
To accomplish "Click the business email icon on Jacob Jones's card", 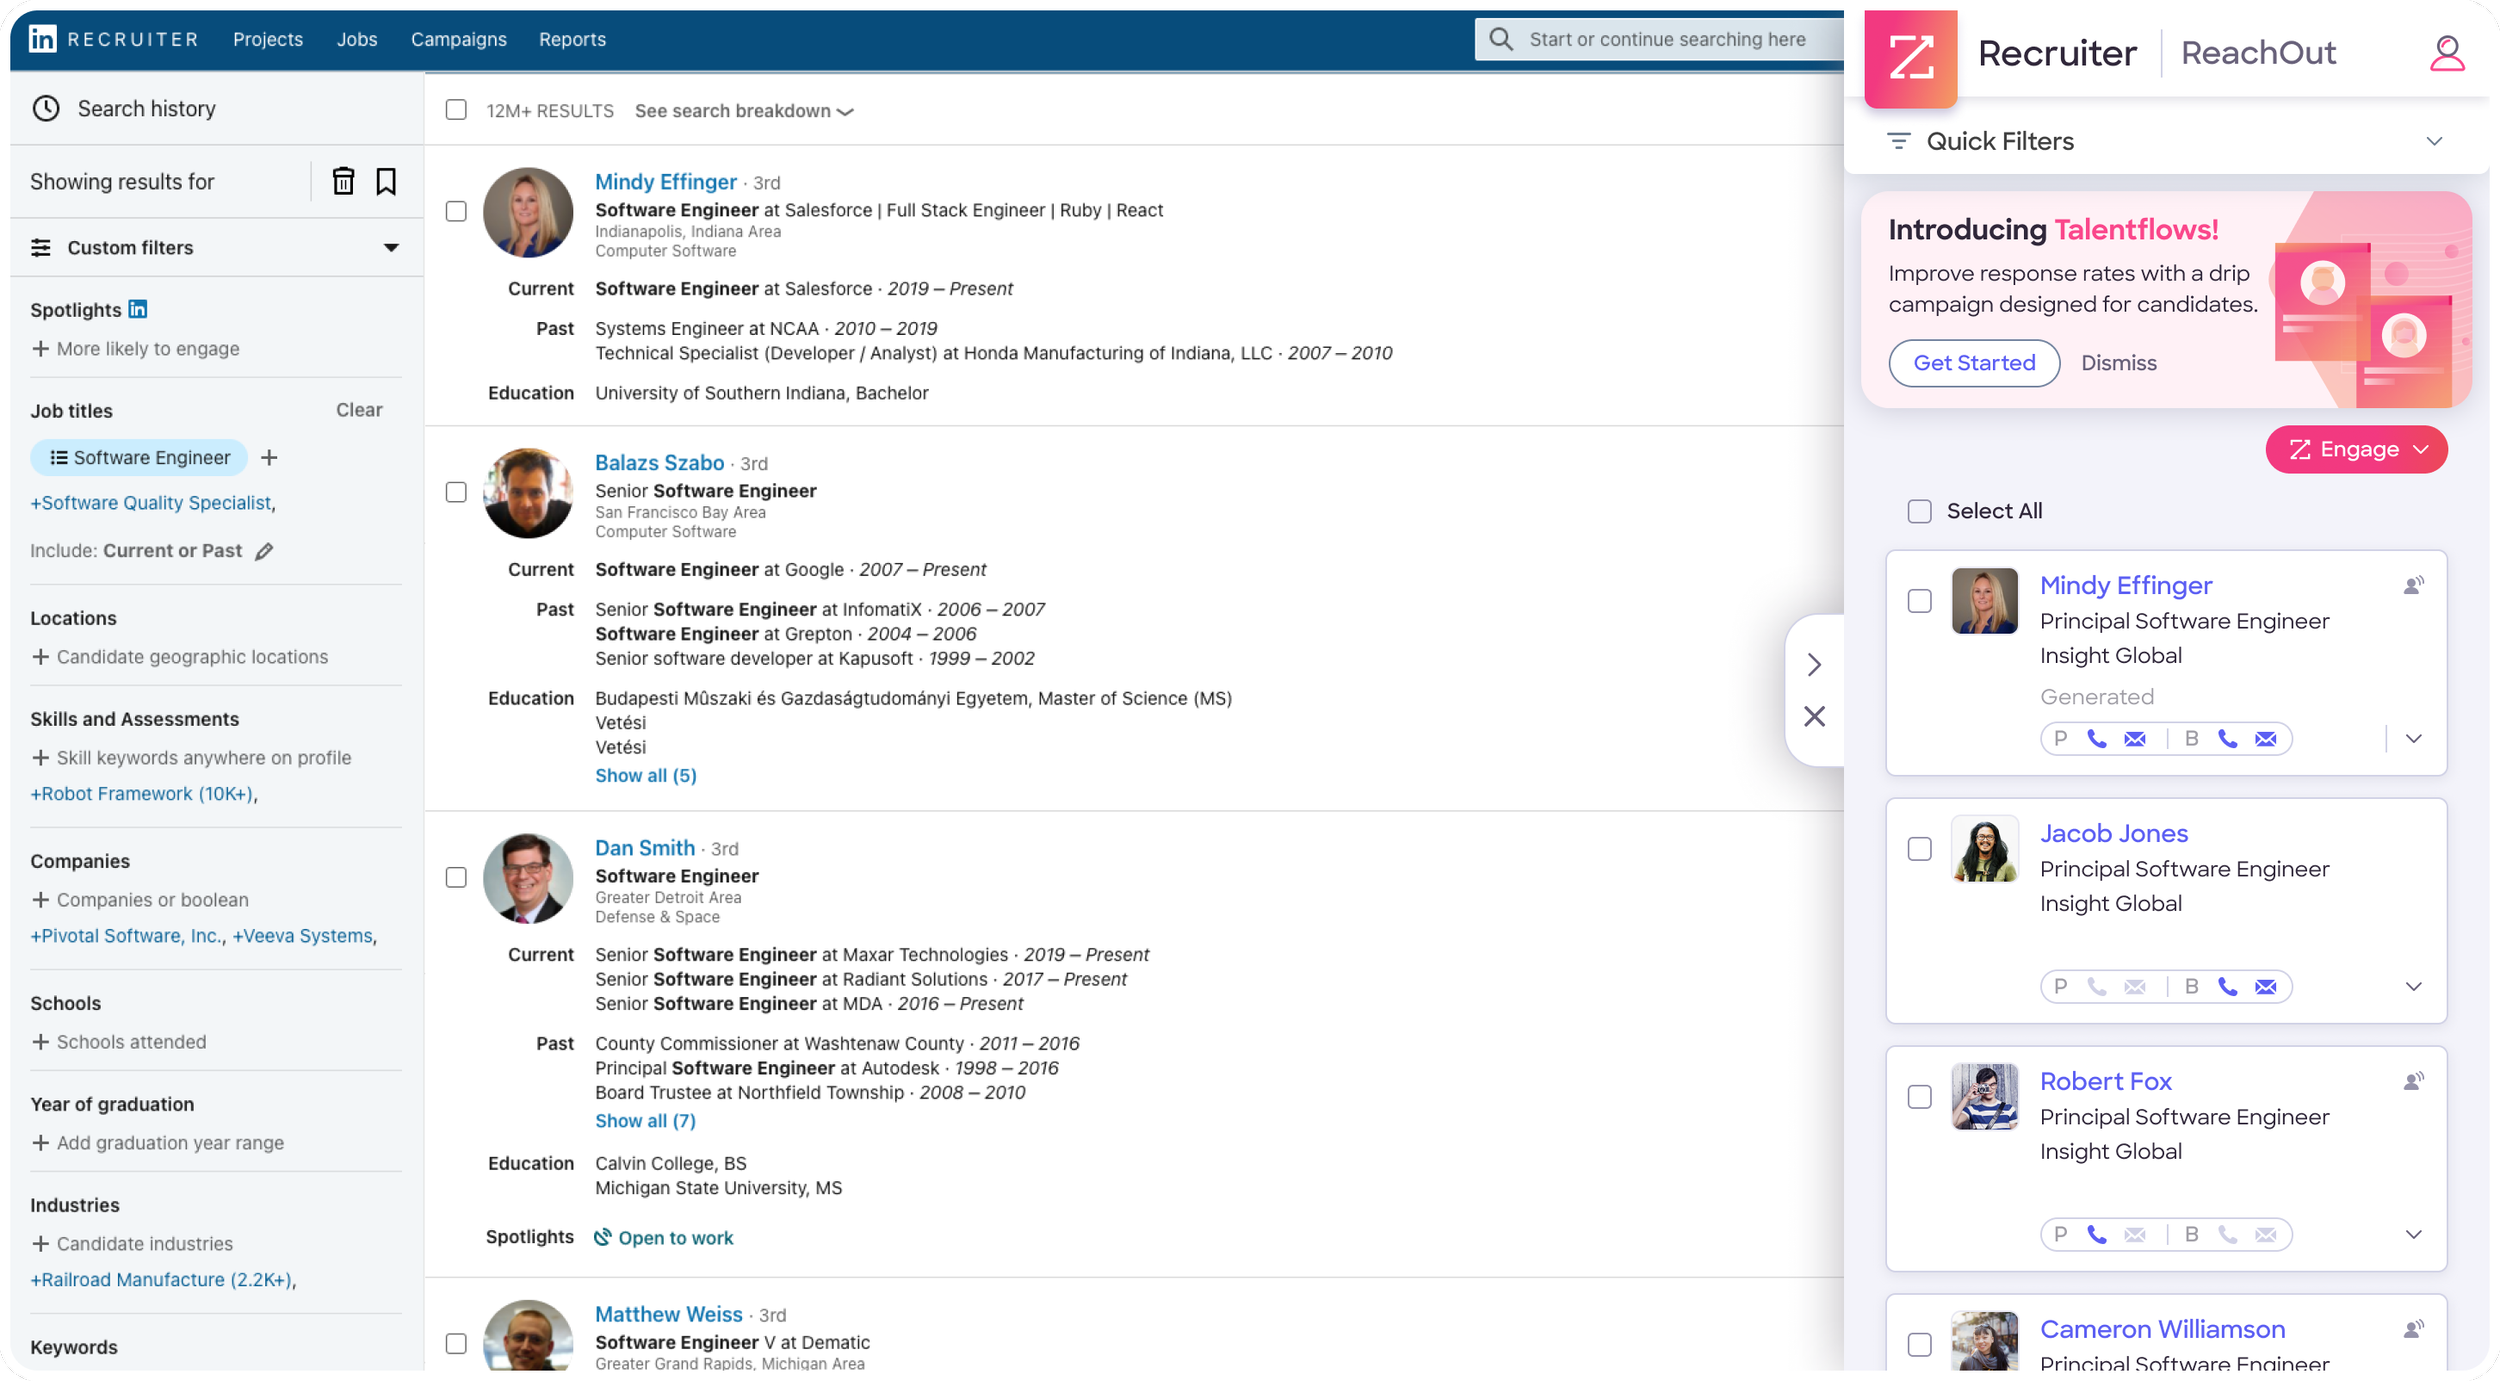I will [x=2265, y=987].
